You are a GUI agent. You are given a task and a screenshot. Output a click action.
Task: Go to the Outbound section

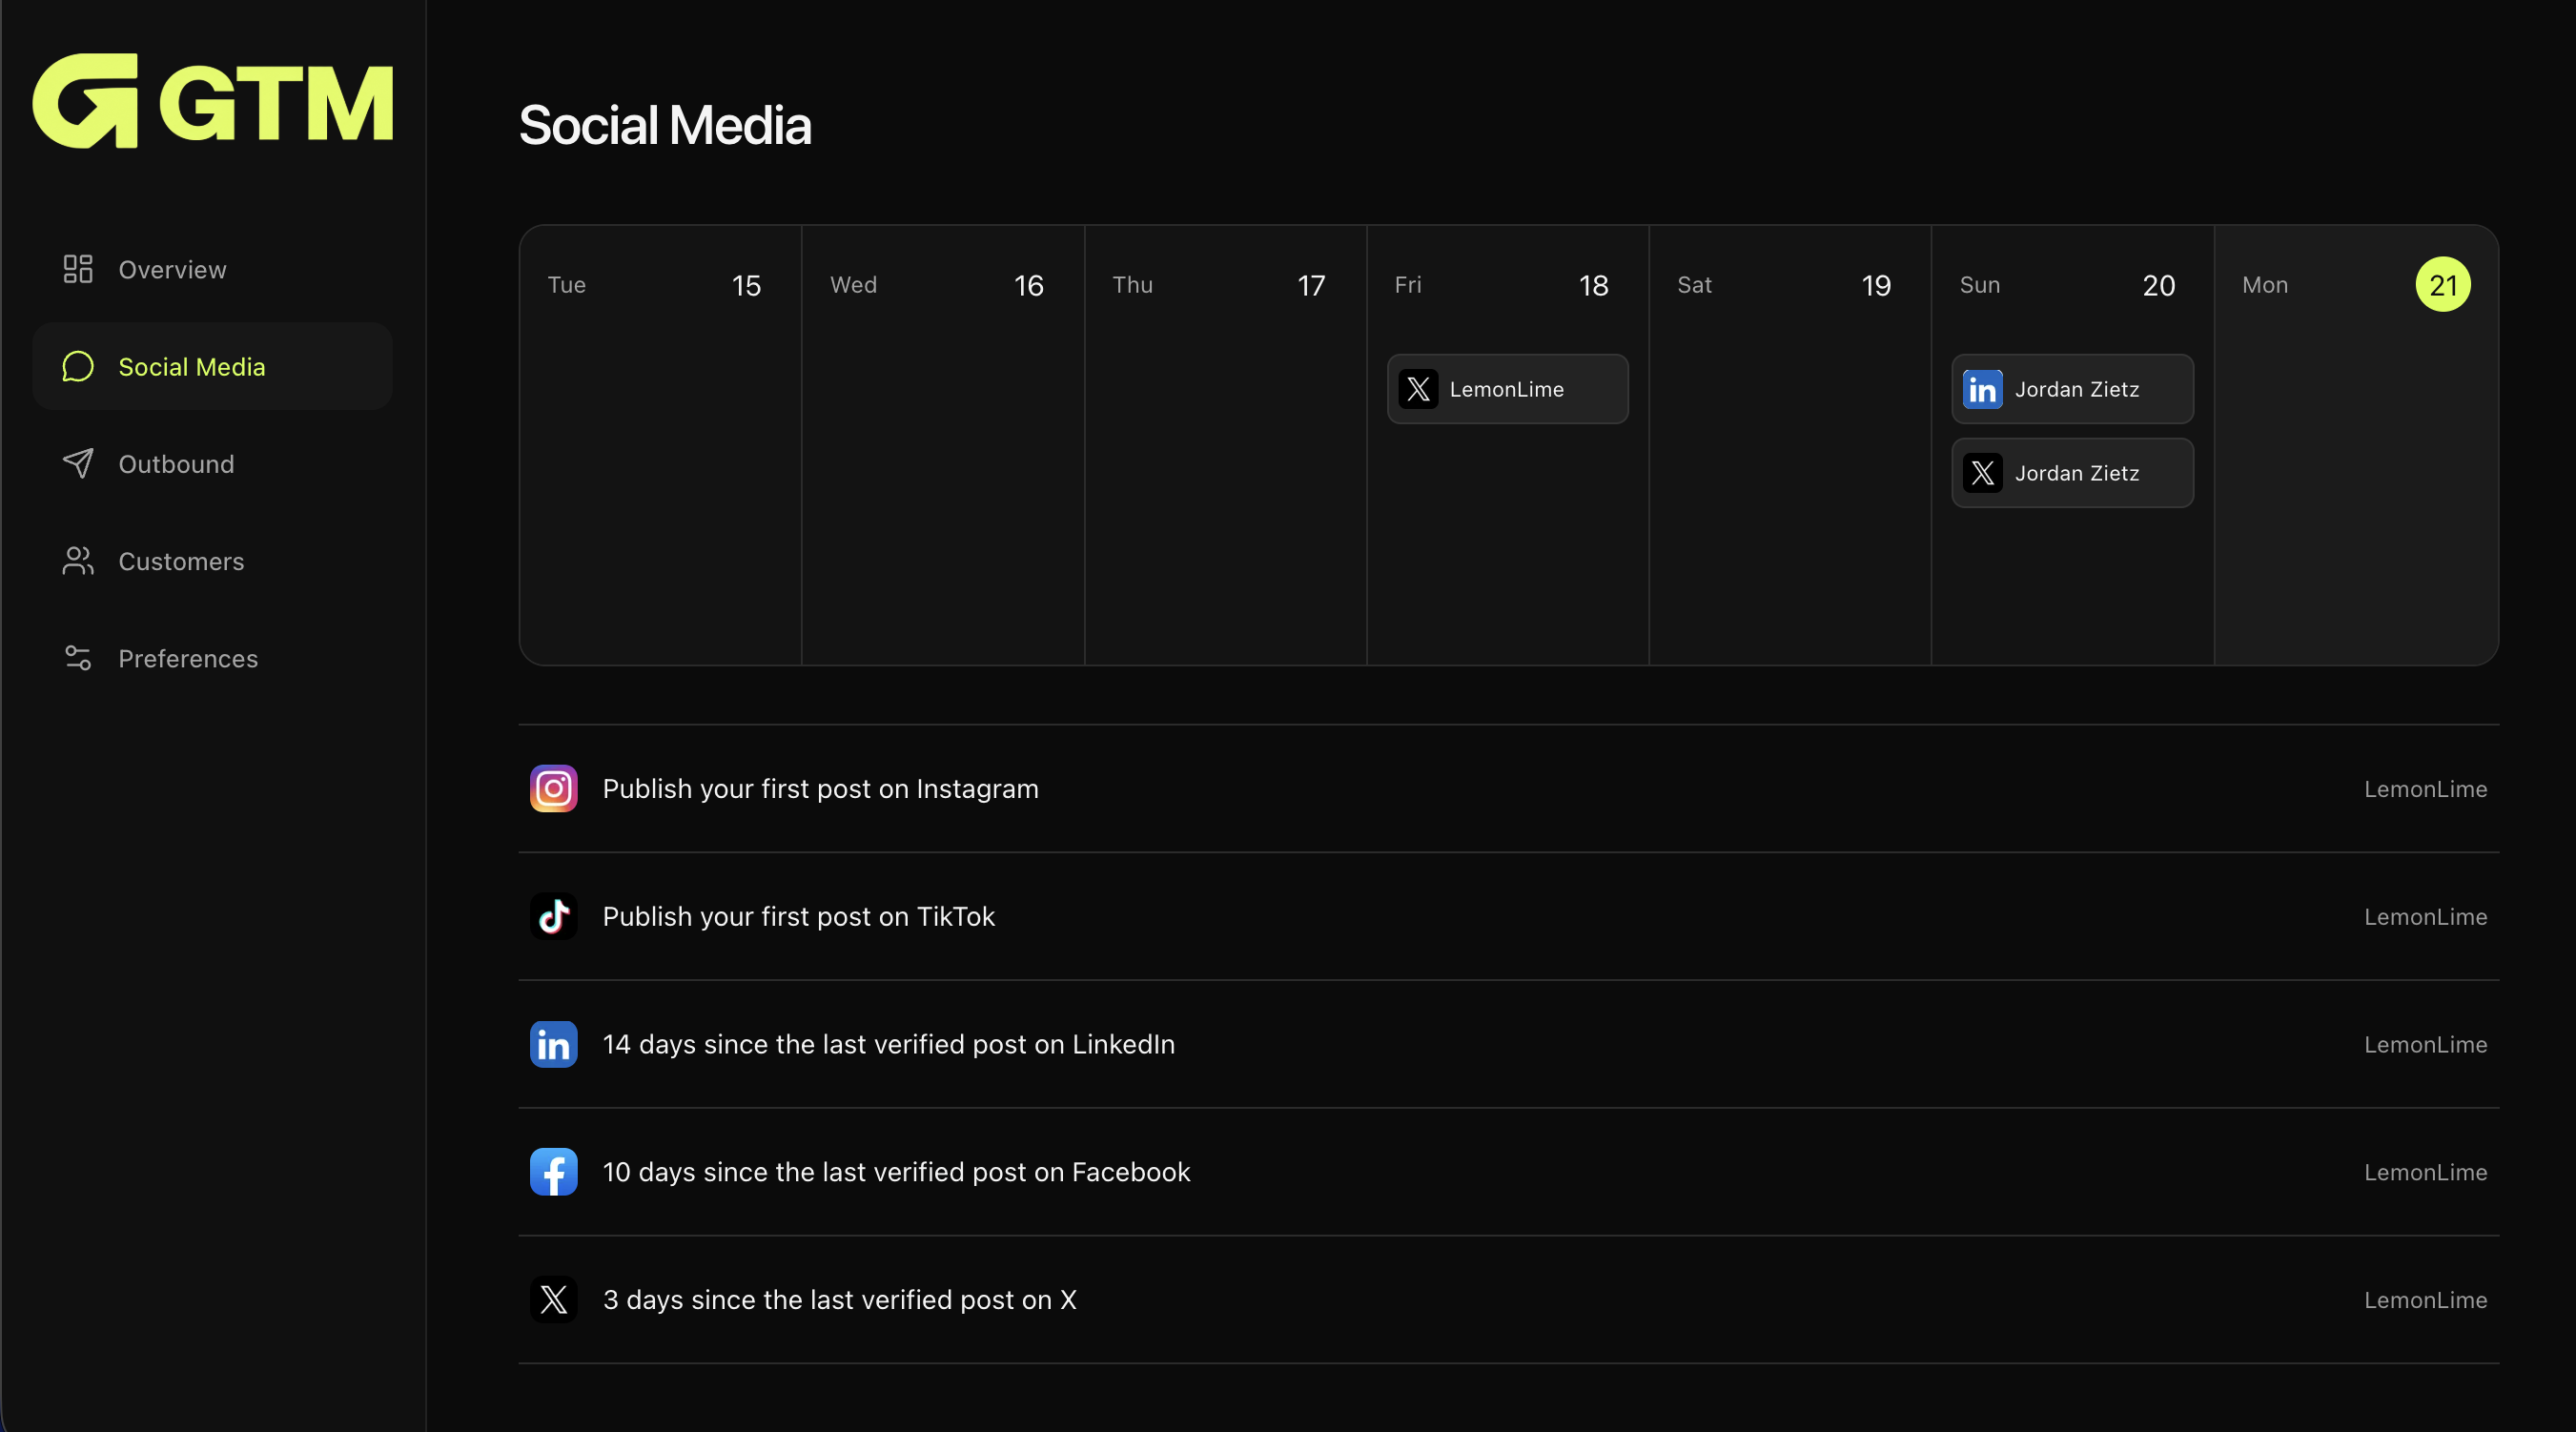tap(212, 463)
